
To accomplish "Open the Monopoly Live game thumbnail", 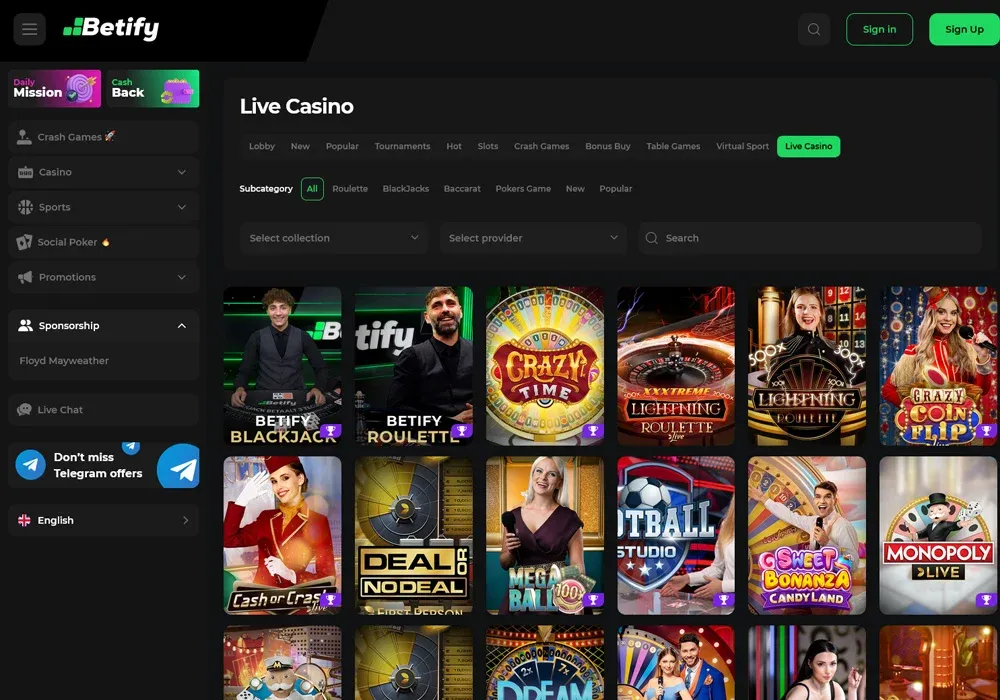I will (x=938, y=535).
